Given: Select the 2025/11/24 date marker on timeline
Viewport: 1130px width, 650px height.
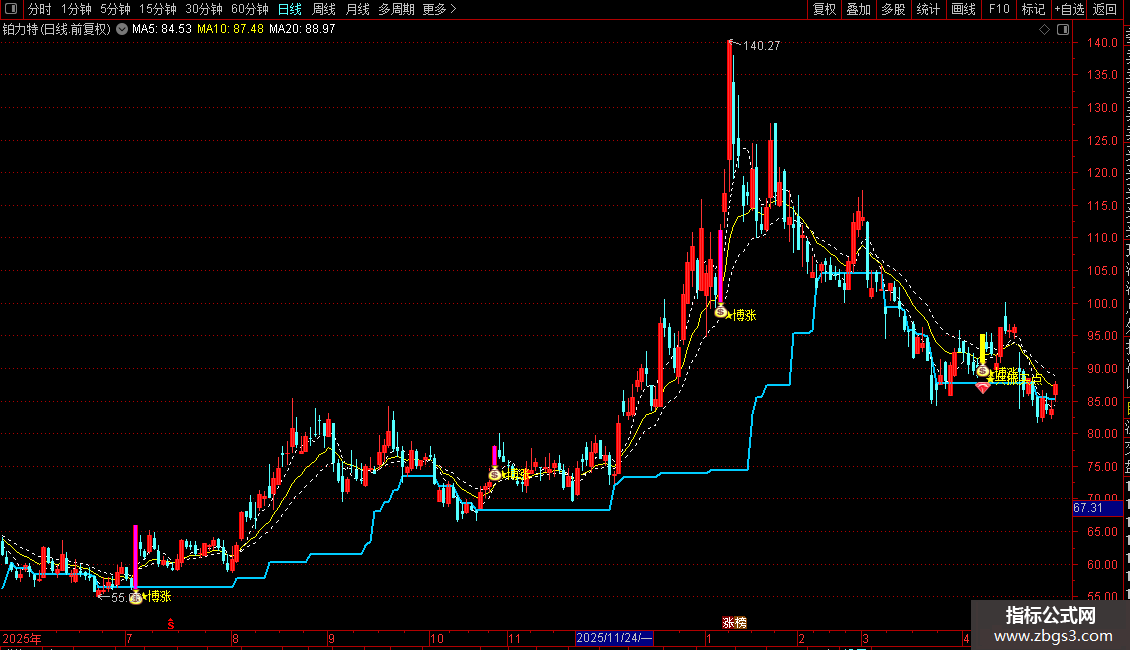Looking at the screenshot, I should [614, 638].
